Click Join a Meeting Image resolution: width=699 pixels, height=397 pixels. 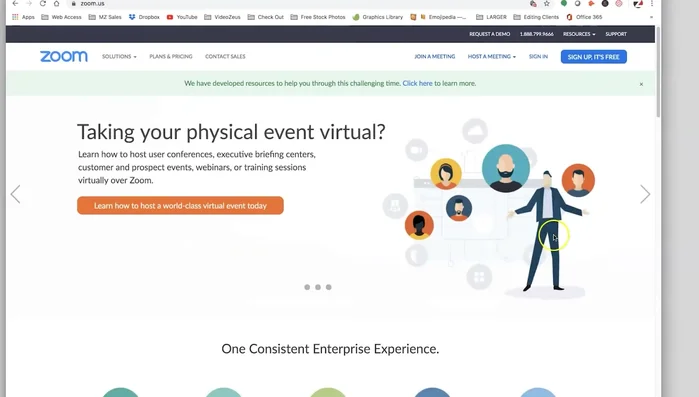(435, 57)
